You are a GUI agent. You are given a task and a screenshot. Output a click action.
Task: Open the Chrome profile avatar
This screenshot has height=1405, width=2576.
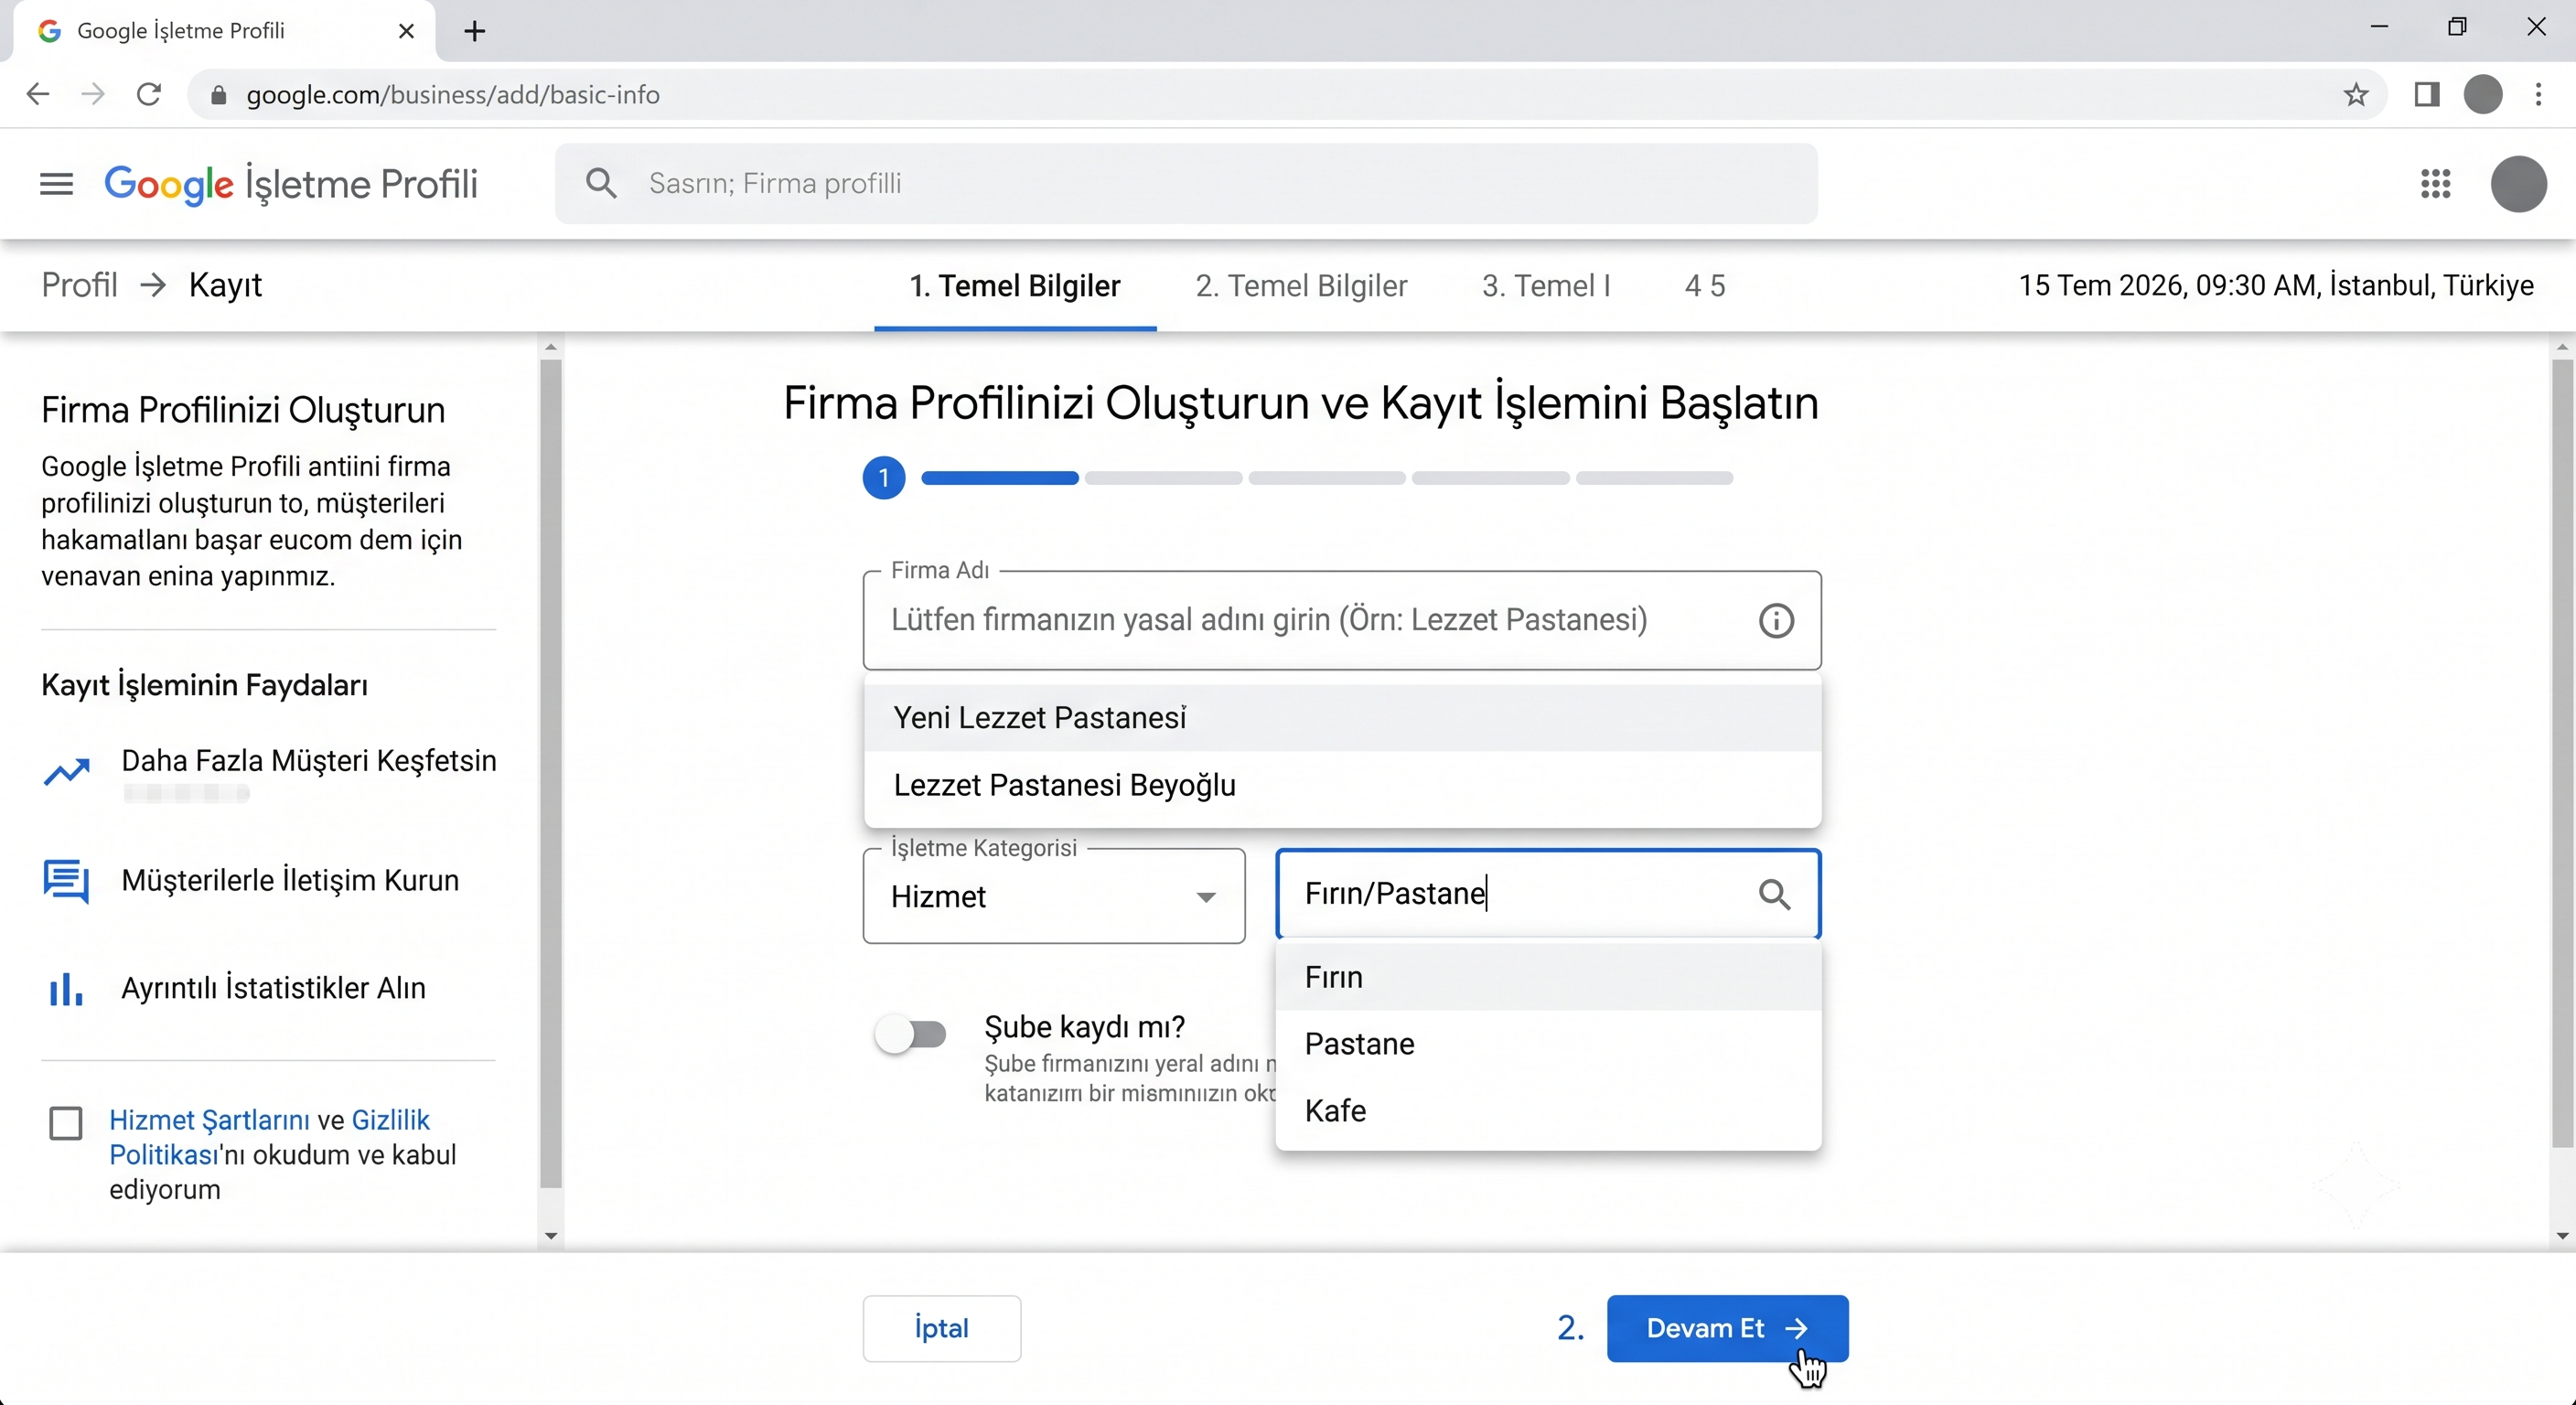[x=2483, y=95]
